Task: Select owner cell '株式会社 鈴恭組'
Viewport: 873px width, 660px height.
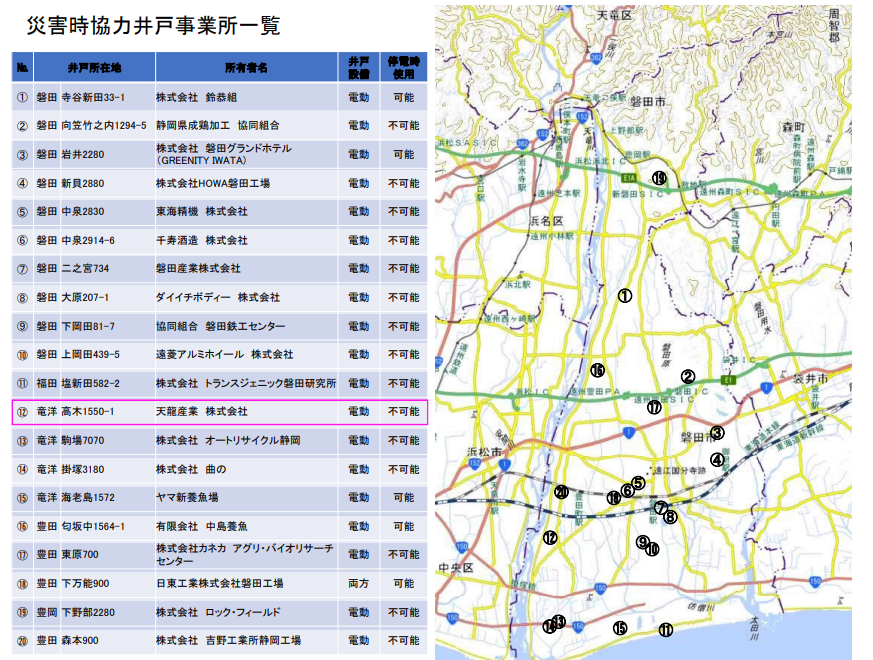Action: point(197,97)
